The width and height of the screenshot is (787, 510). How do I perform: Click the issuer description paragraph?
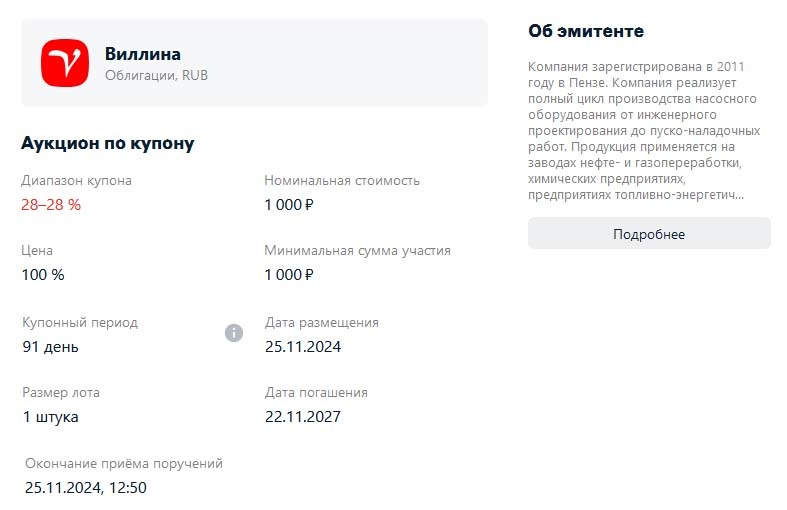tap(644, 130)
